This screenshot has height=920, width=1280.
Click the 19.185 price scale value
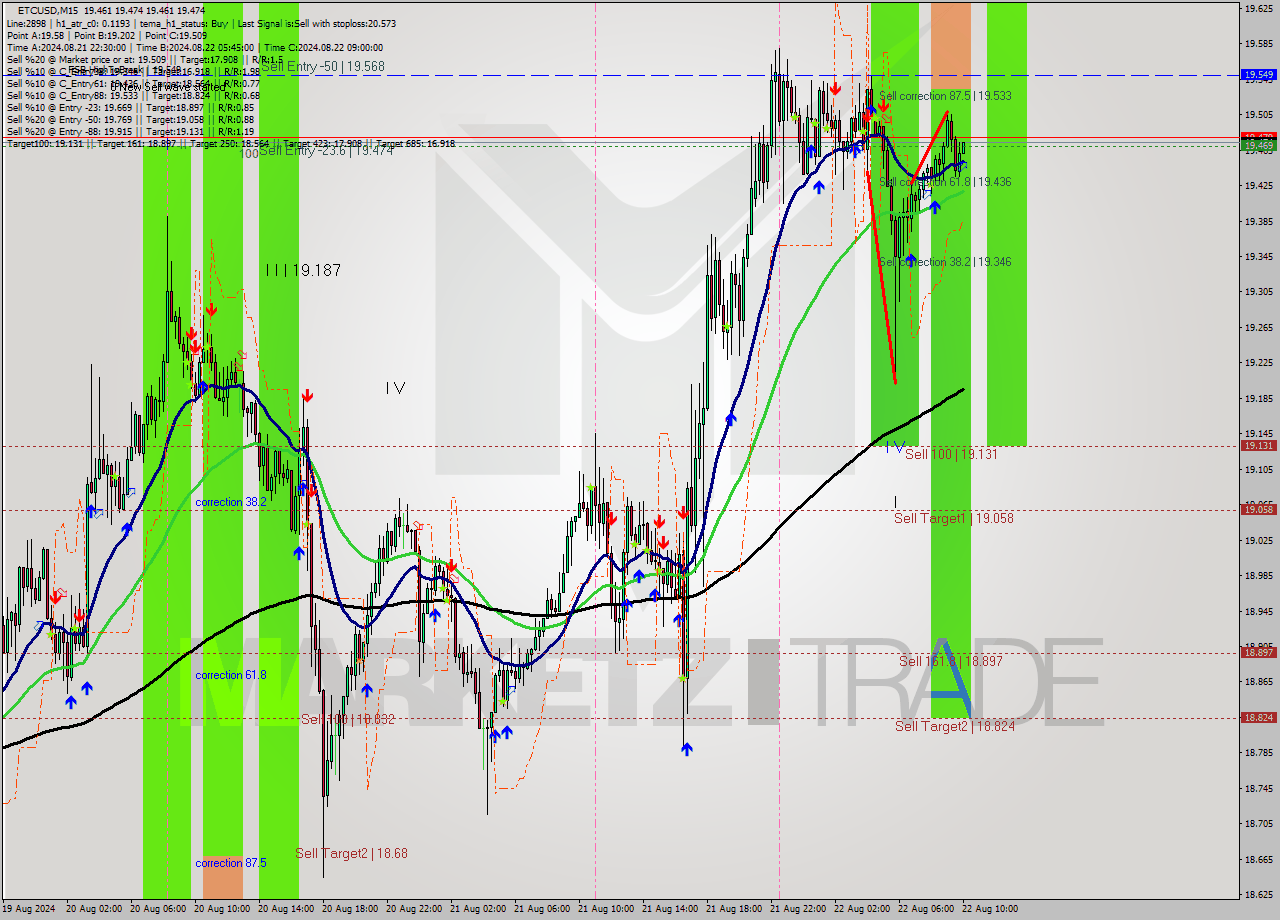(1258, 399)
